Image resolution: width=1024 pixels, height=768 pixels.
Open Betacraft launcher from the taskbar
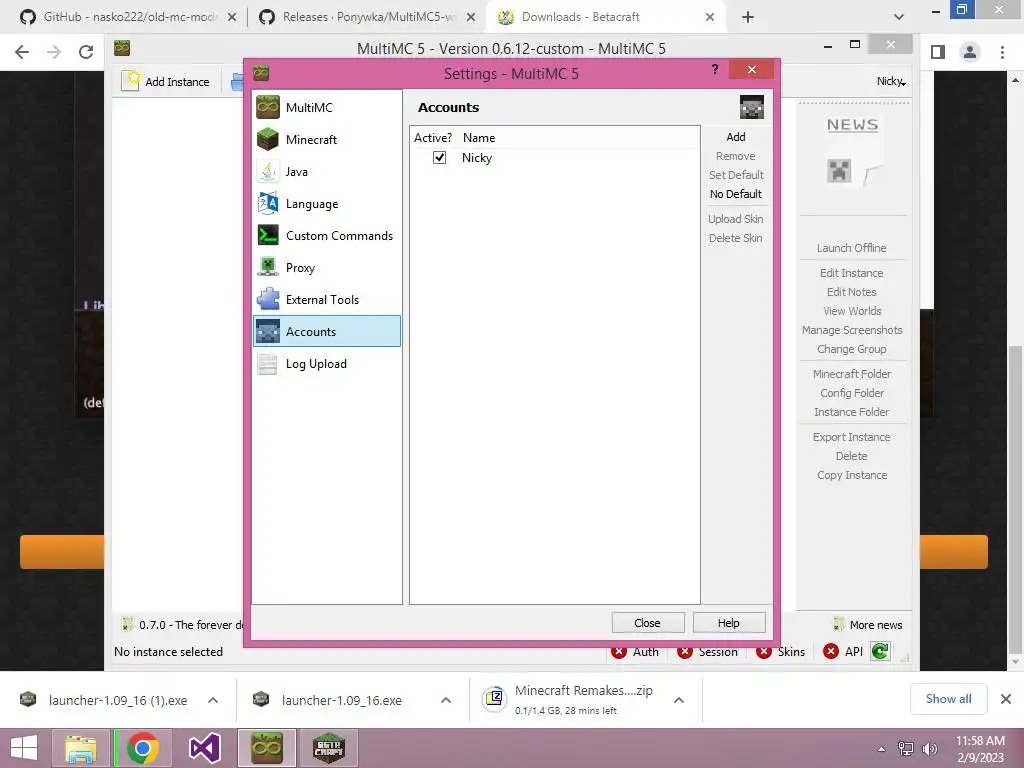click(x=328, y=748)
